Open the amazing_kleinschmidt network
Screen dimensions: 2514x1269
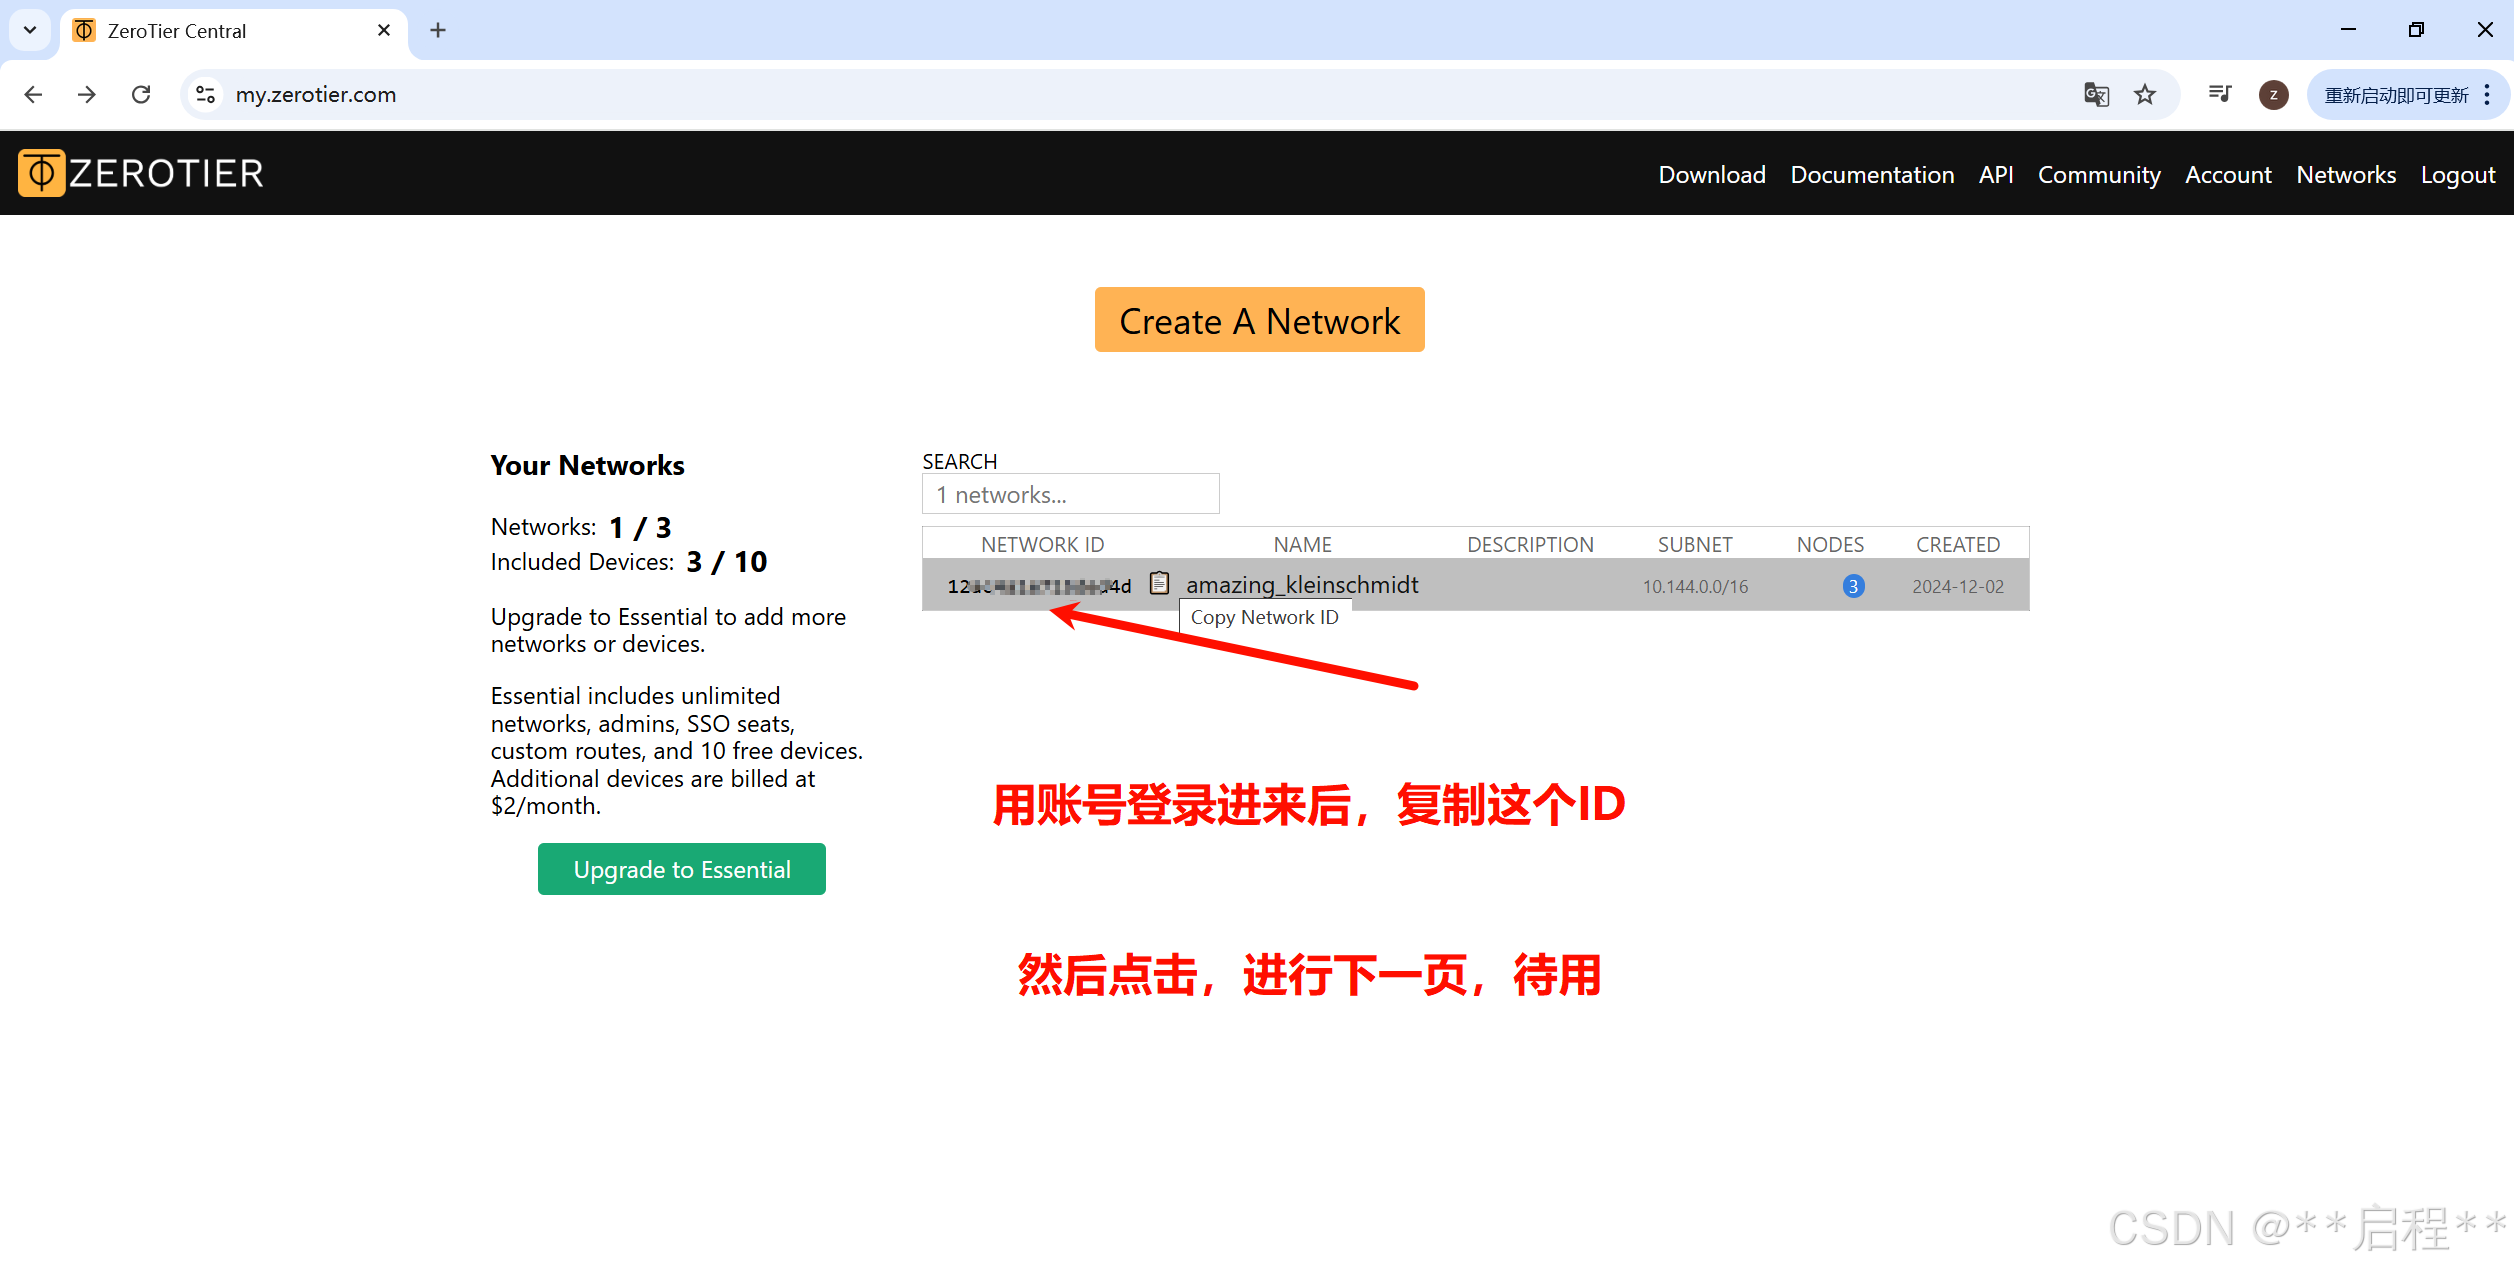point(1302,584)
